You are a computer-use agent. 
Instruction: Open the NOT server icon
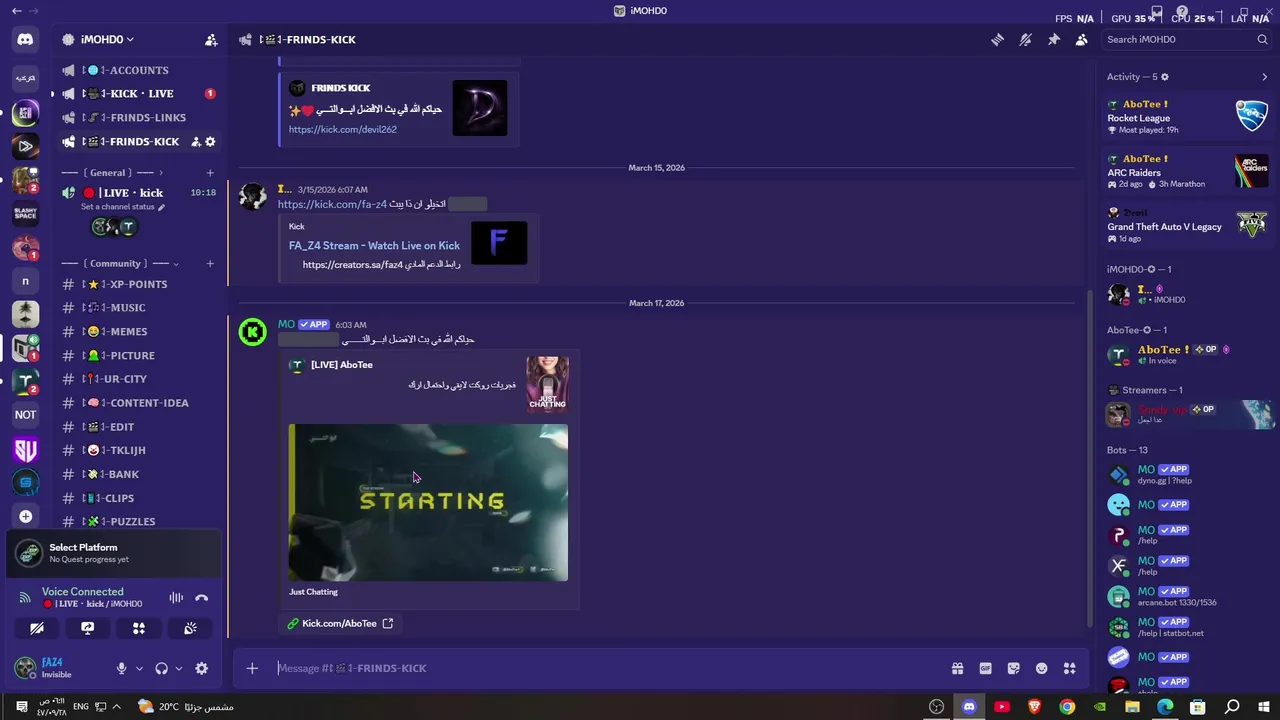click(x=25, y=414)
